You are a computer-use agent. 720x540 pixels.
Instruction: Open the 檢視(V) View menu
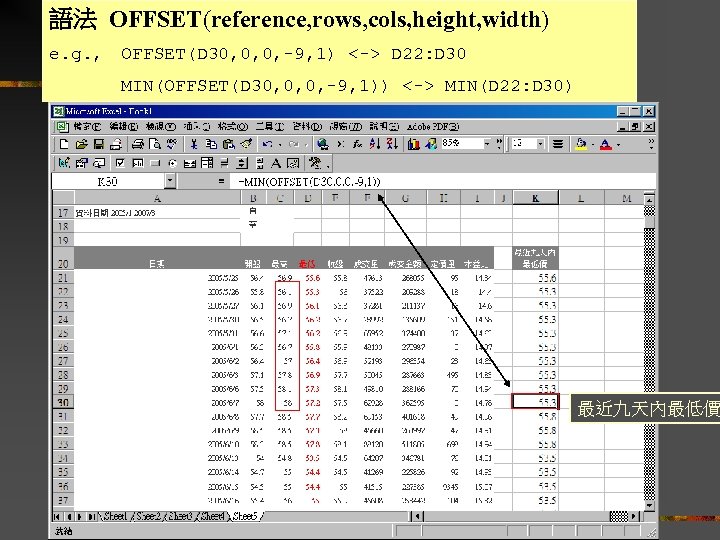(161, 127)
